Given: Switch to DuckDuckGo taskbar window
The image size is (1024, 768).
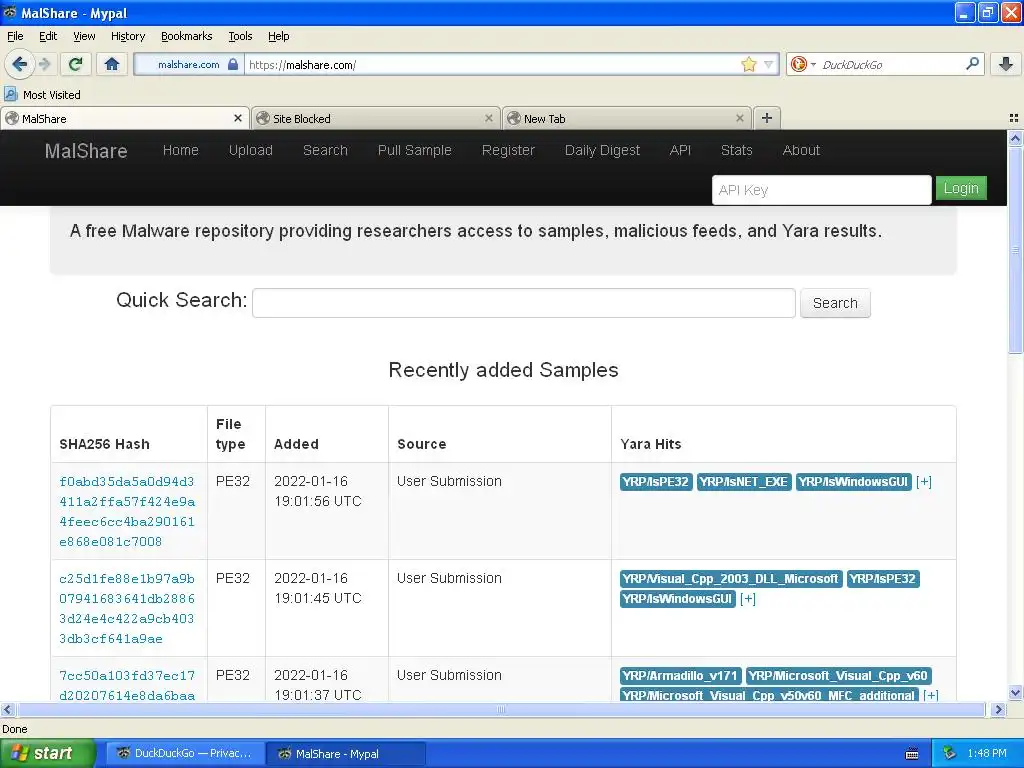Looking at the screenshot, I should click(185, 753).
